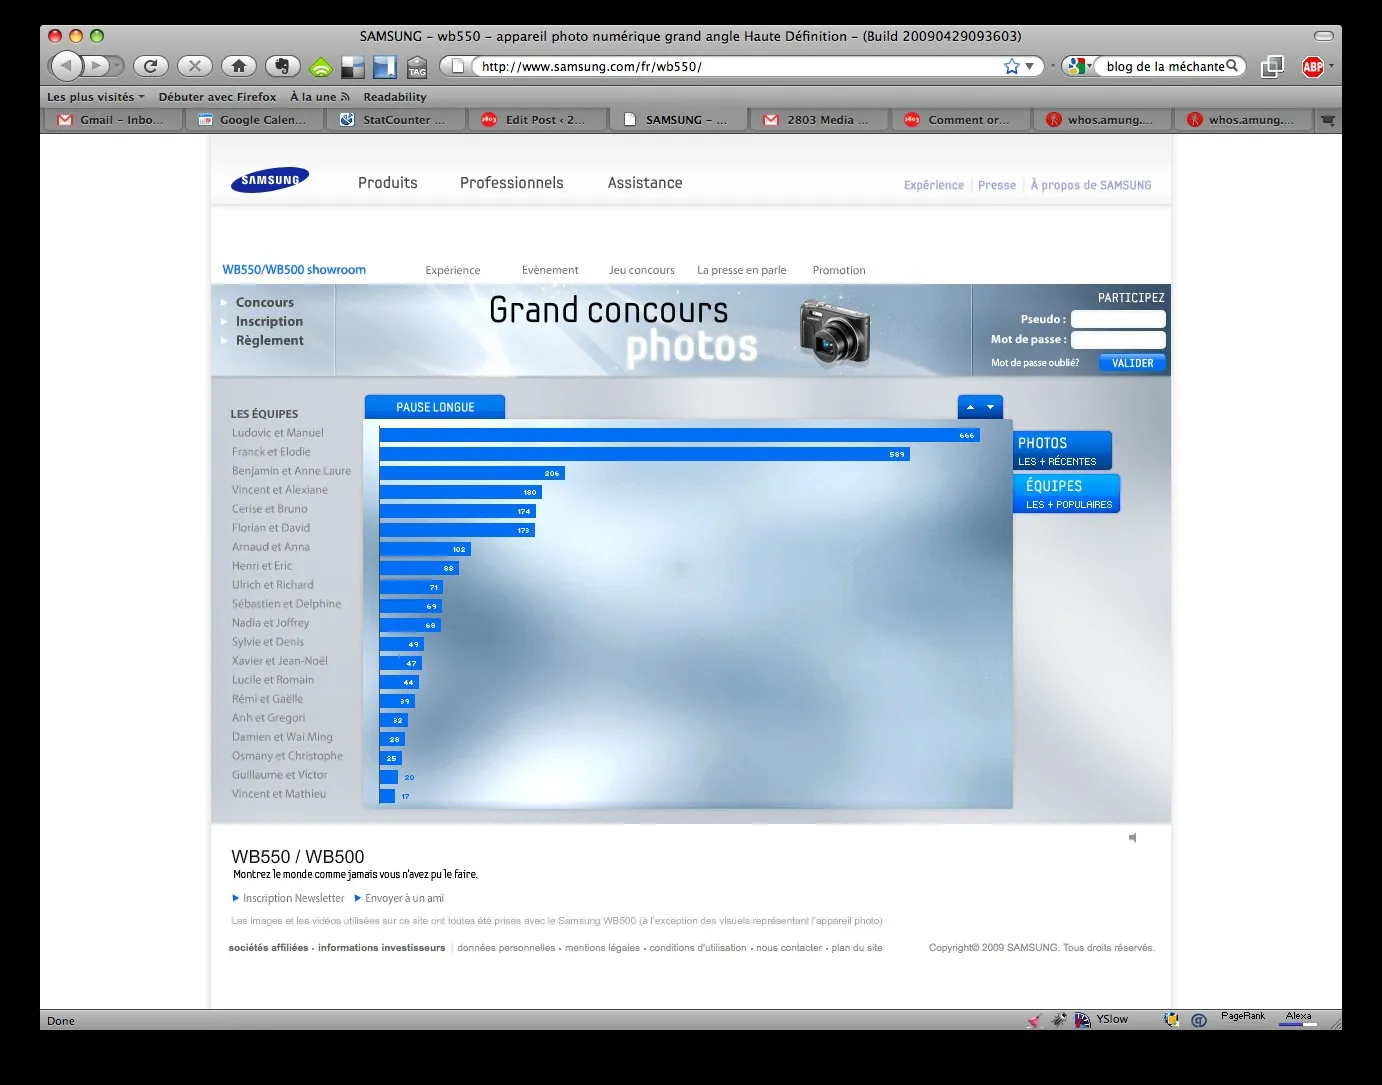Open the Règlement link
1382x1085 pixels.
270,341
